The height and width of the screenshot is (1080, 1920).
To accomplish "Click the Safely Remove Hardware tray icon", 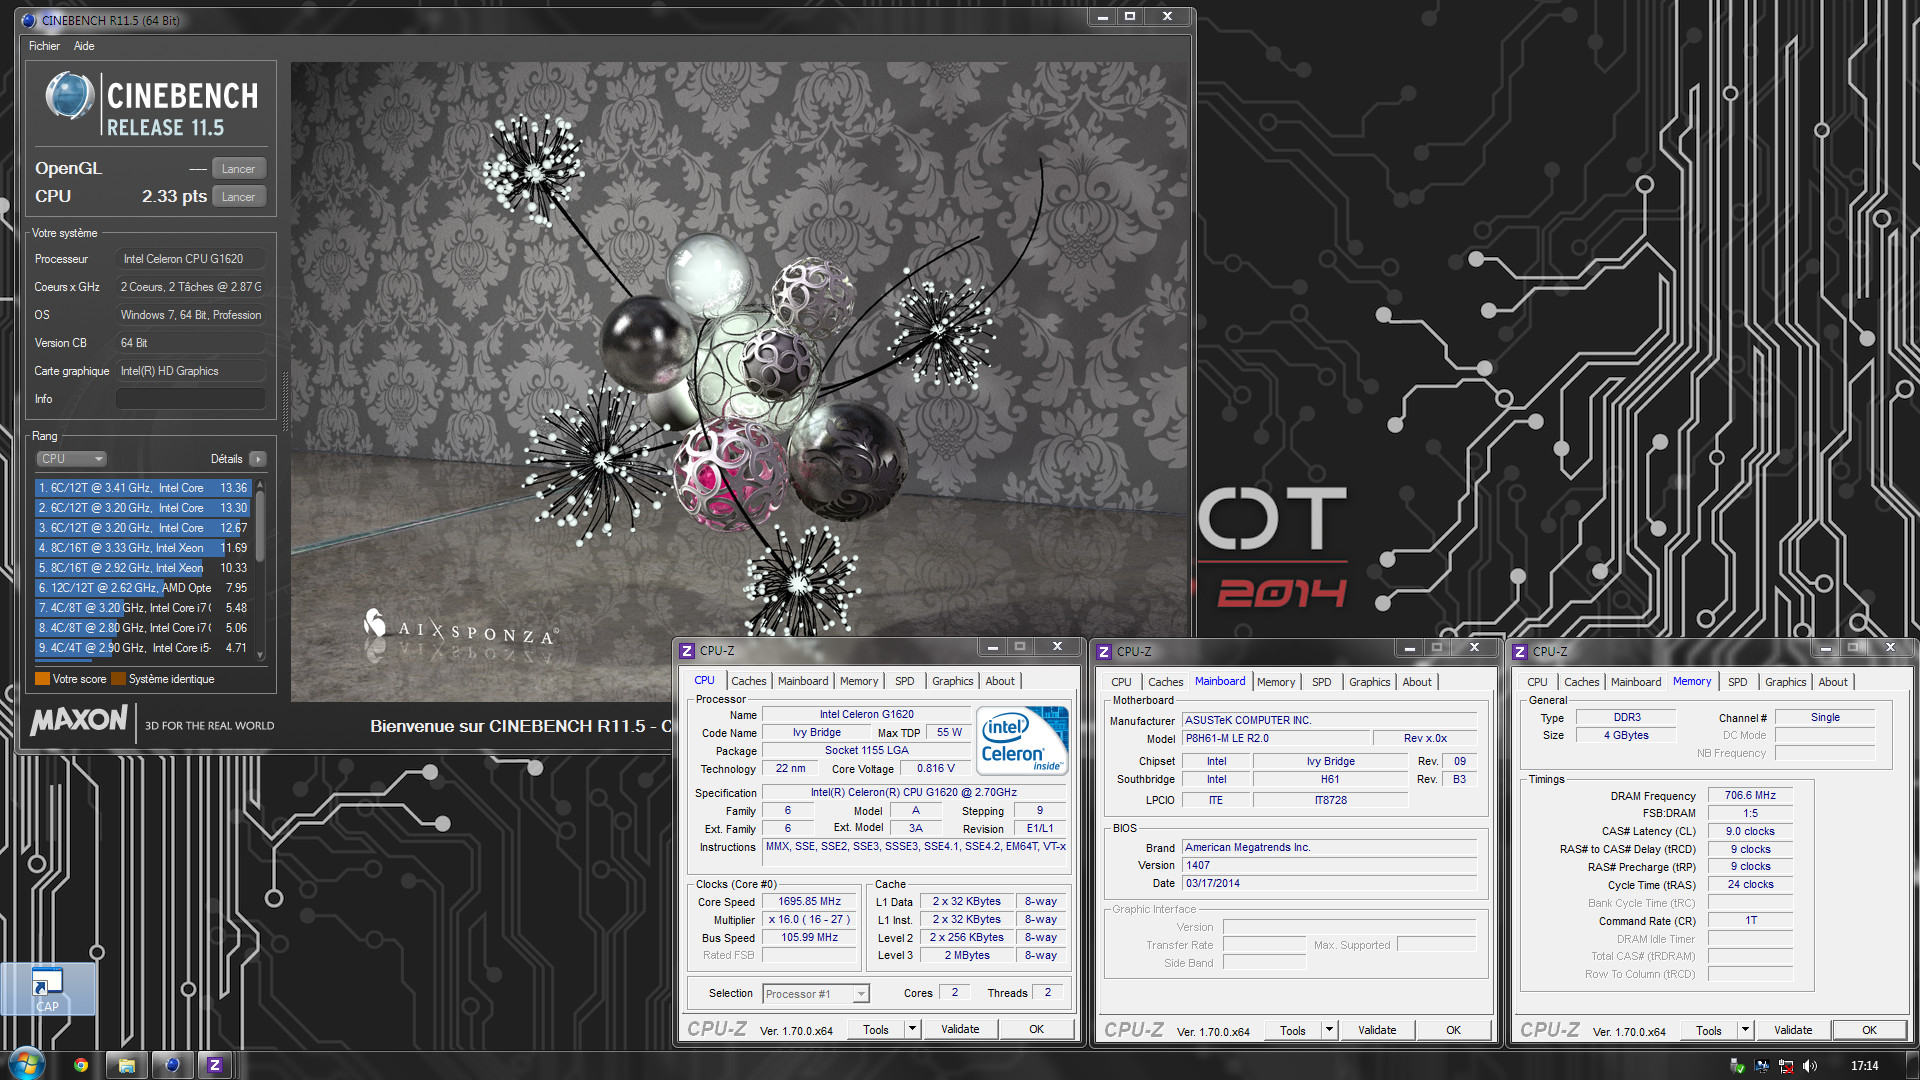I will click(x=1738, y=1066).
